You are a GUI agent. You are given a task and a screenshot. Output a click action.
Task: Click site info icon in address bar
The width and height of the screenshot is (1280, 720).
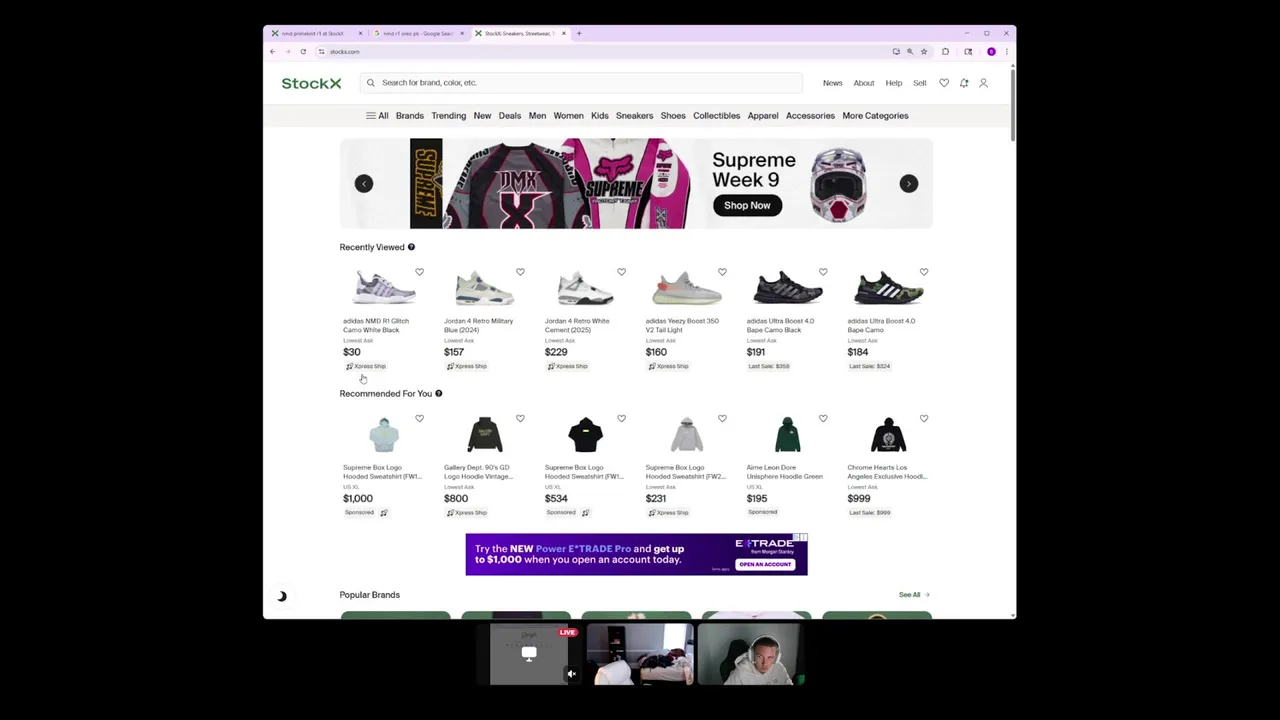point(321,51)
